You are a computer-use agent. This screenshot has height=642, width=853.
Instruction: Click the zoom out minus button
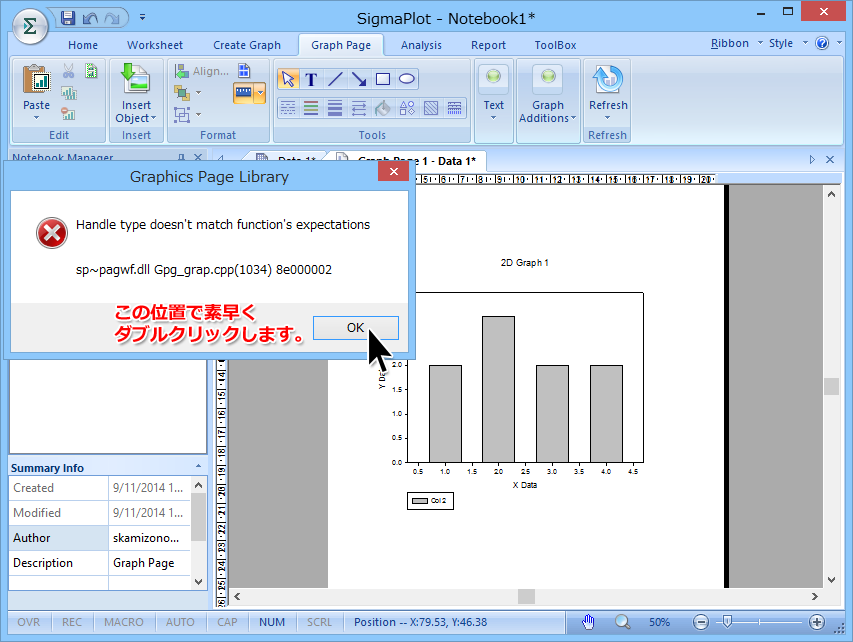pyautogui.click(x=701, y=622)
